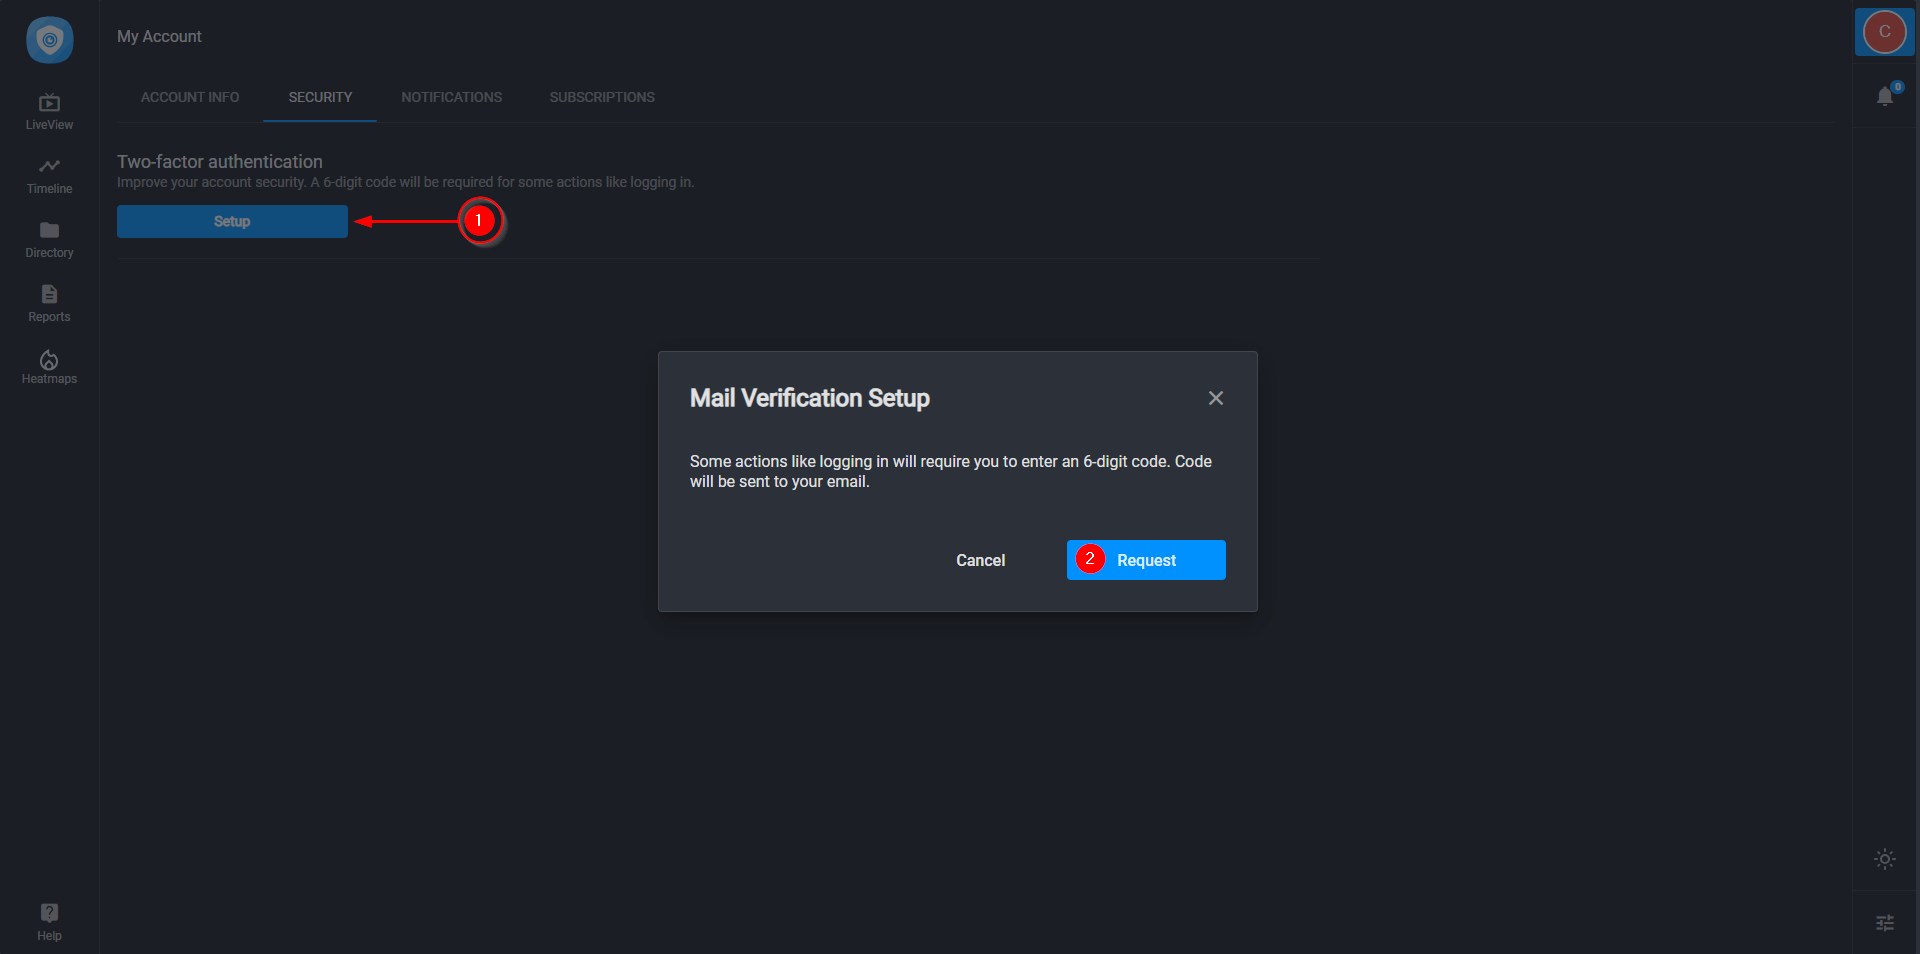This screenshot has width=1920, height=954.
Task: Close the Mail Verification Setup dialog
Action: [x=1216, y=398]
